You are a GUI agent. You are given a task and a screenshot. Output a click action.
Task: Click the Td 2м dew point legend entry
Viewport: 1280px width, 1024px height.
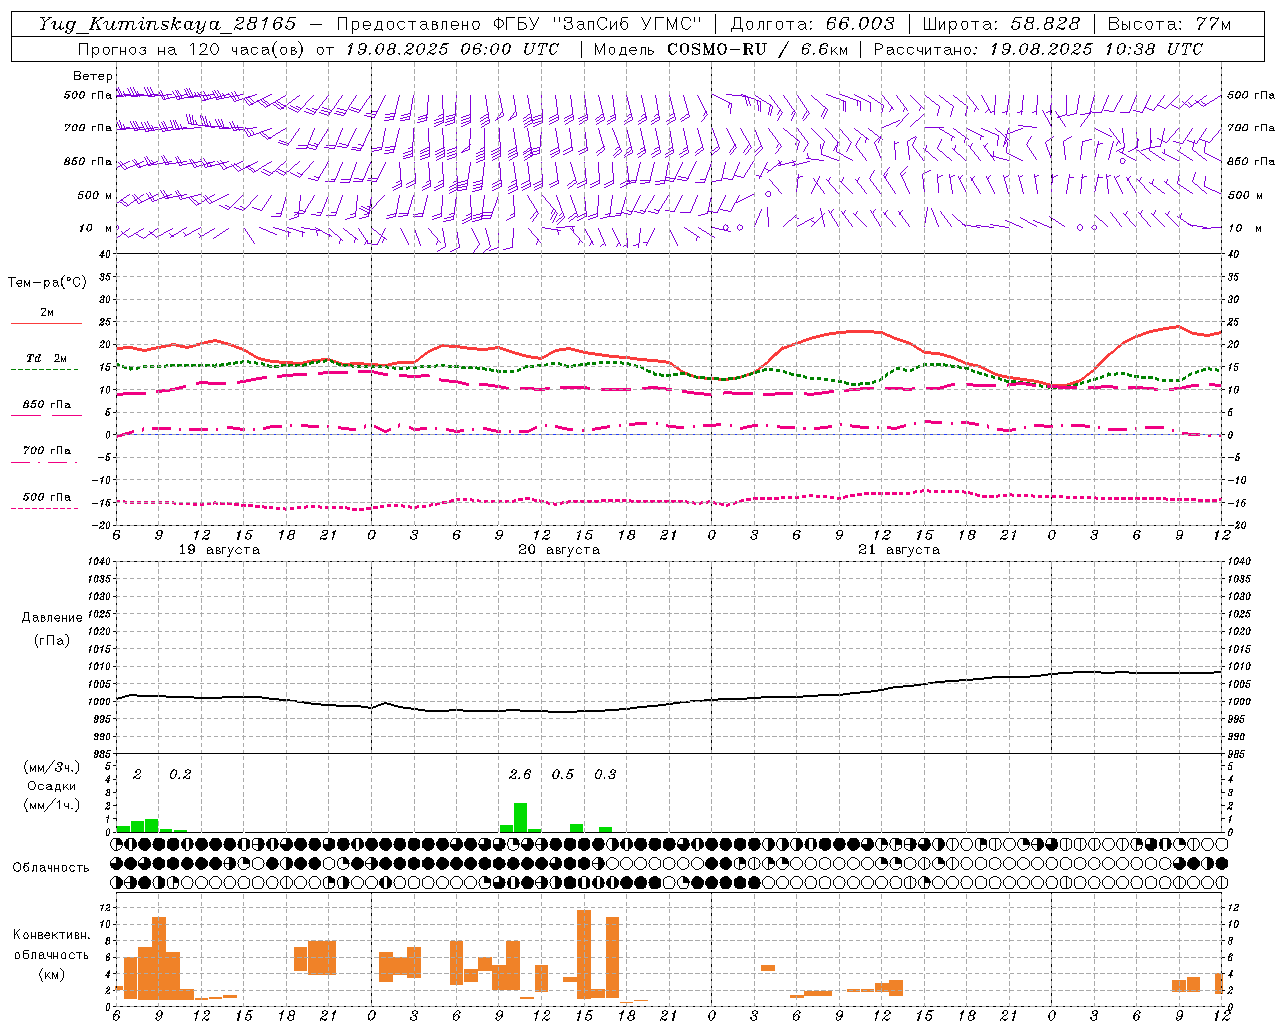[x=47, y=358]
